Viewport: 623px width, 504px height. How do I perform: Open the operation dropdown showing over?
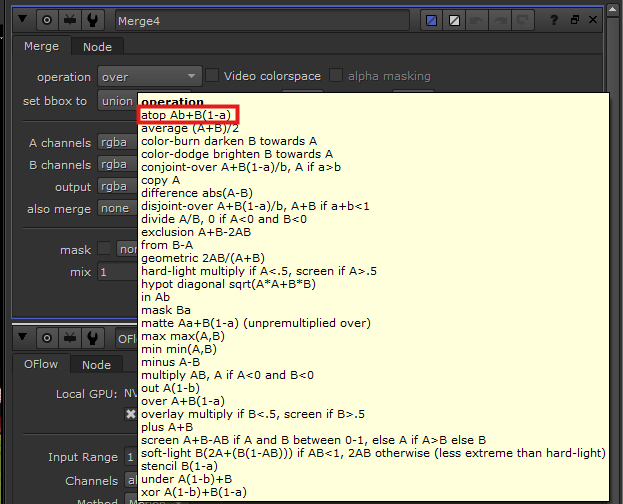pos(150,76)
